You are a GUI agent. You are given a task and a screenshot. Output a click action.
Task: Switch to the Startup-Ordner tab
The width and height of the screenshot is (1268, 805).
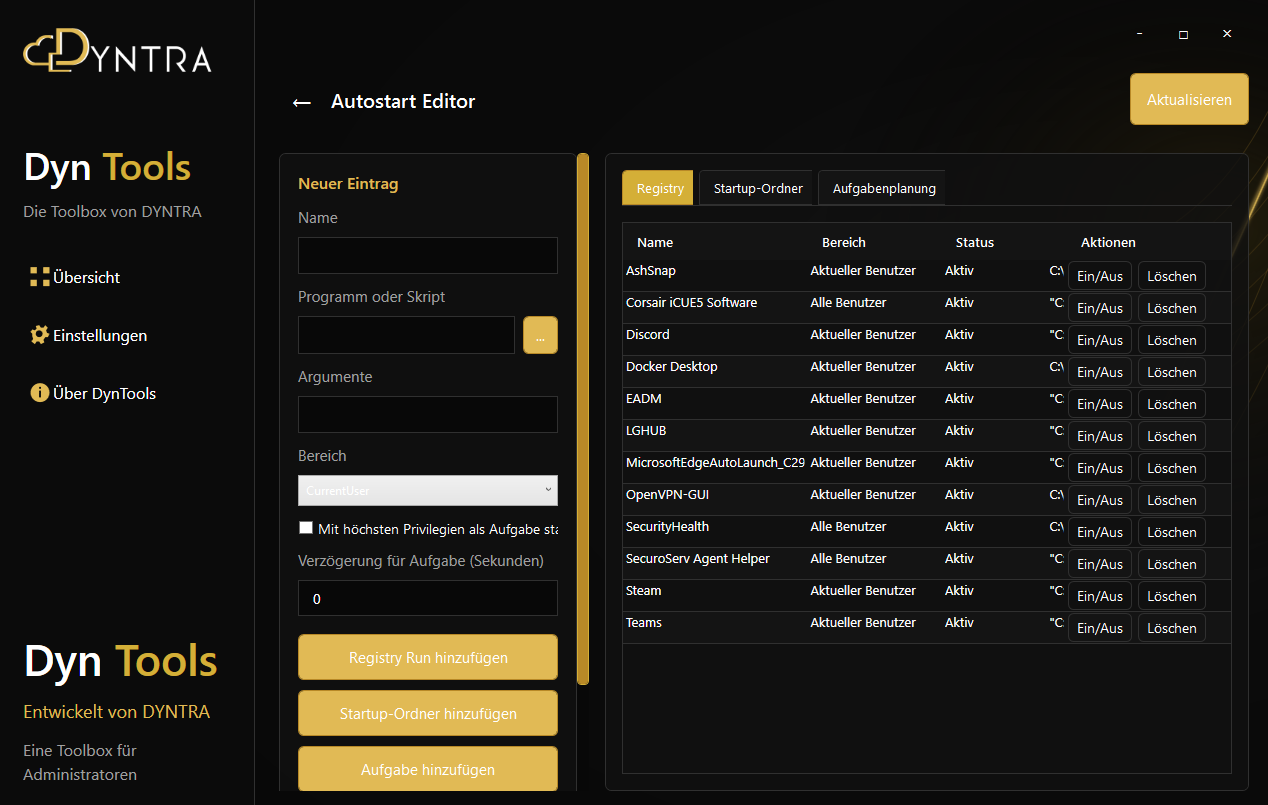point(758,188)
